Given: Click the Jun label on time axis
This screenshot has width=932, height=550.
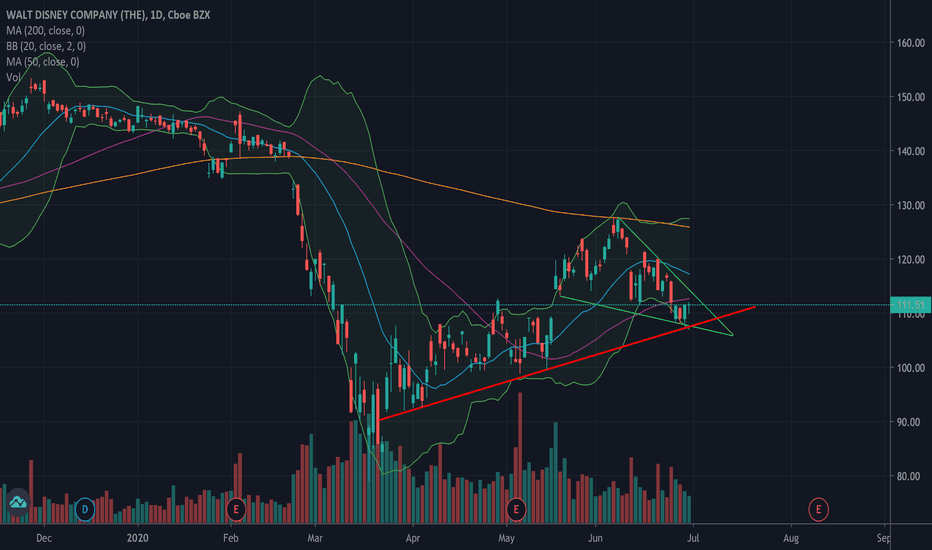Looking at the screenshot, I should click(x=595, y=538).
